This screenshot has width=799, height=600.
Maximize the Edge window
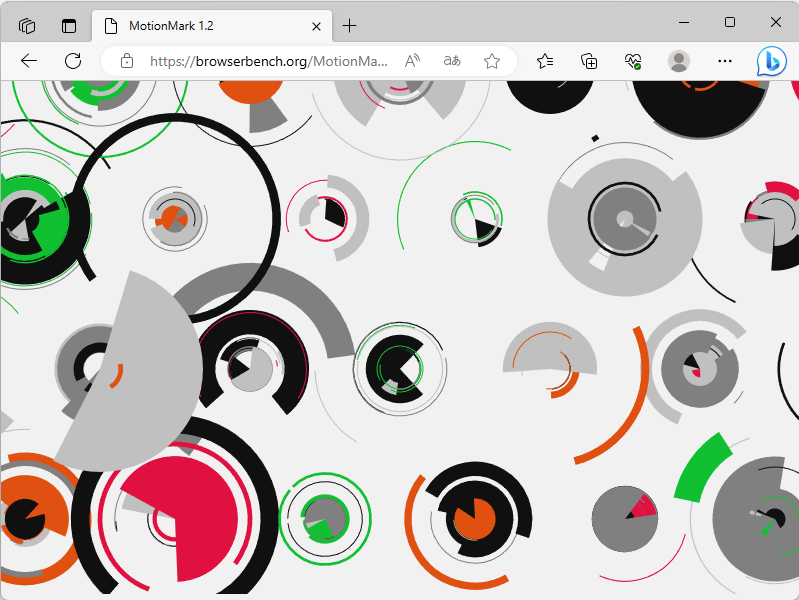coord(730,22)
